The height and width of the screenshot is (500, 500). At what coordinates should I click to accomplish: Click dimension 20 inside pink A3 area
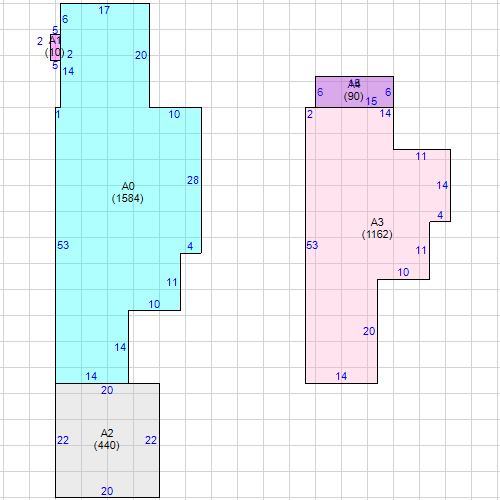point(369,331)
